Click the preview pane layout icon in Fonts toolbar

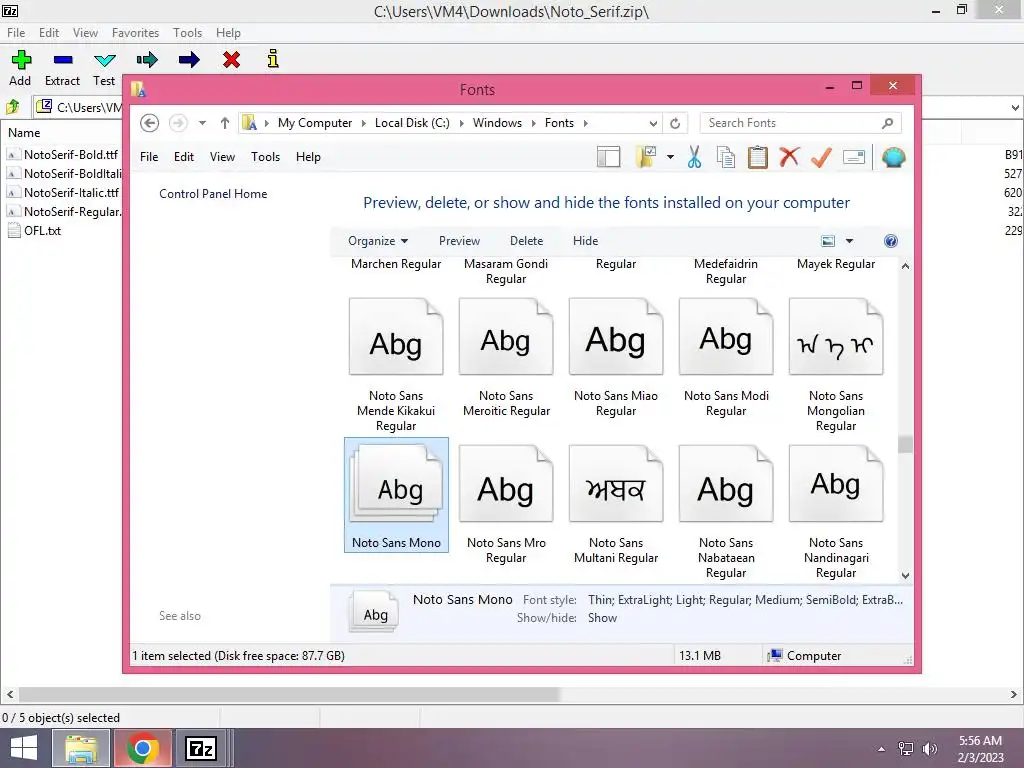click(x=608, y=157)
